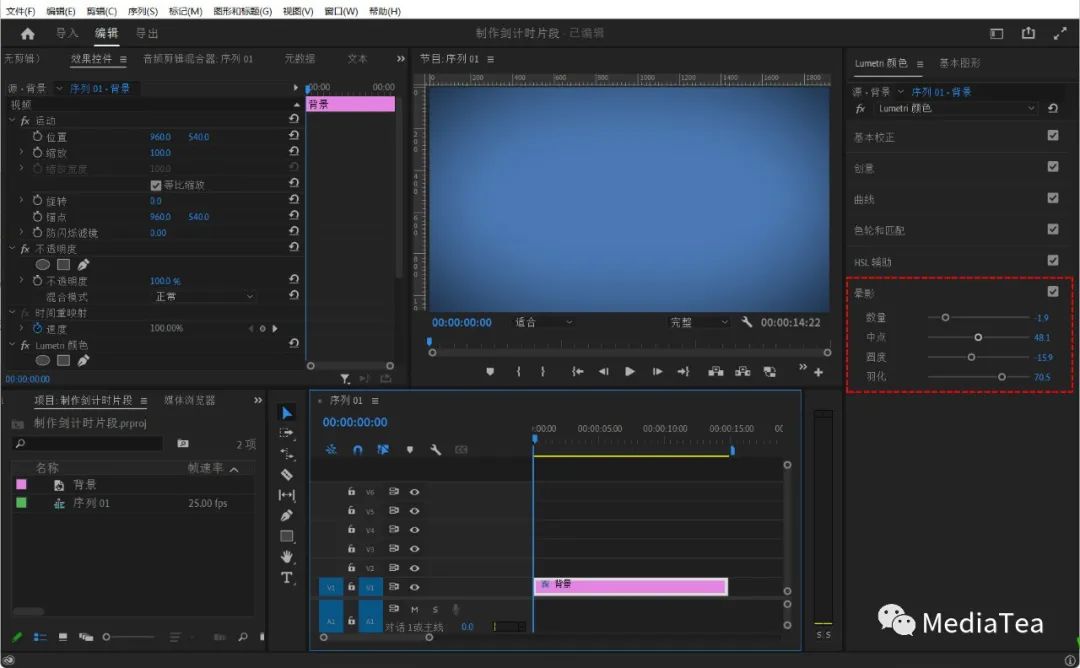Open 混合模式 blend mode dropdown
1080x668 pixels.
click(x=204, y=296)
